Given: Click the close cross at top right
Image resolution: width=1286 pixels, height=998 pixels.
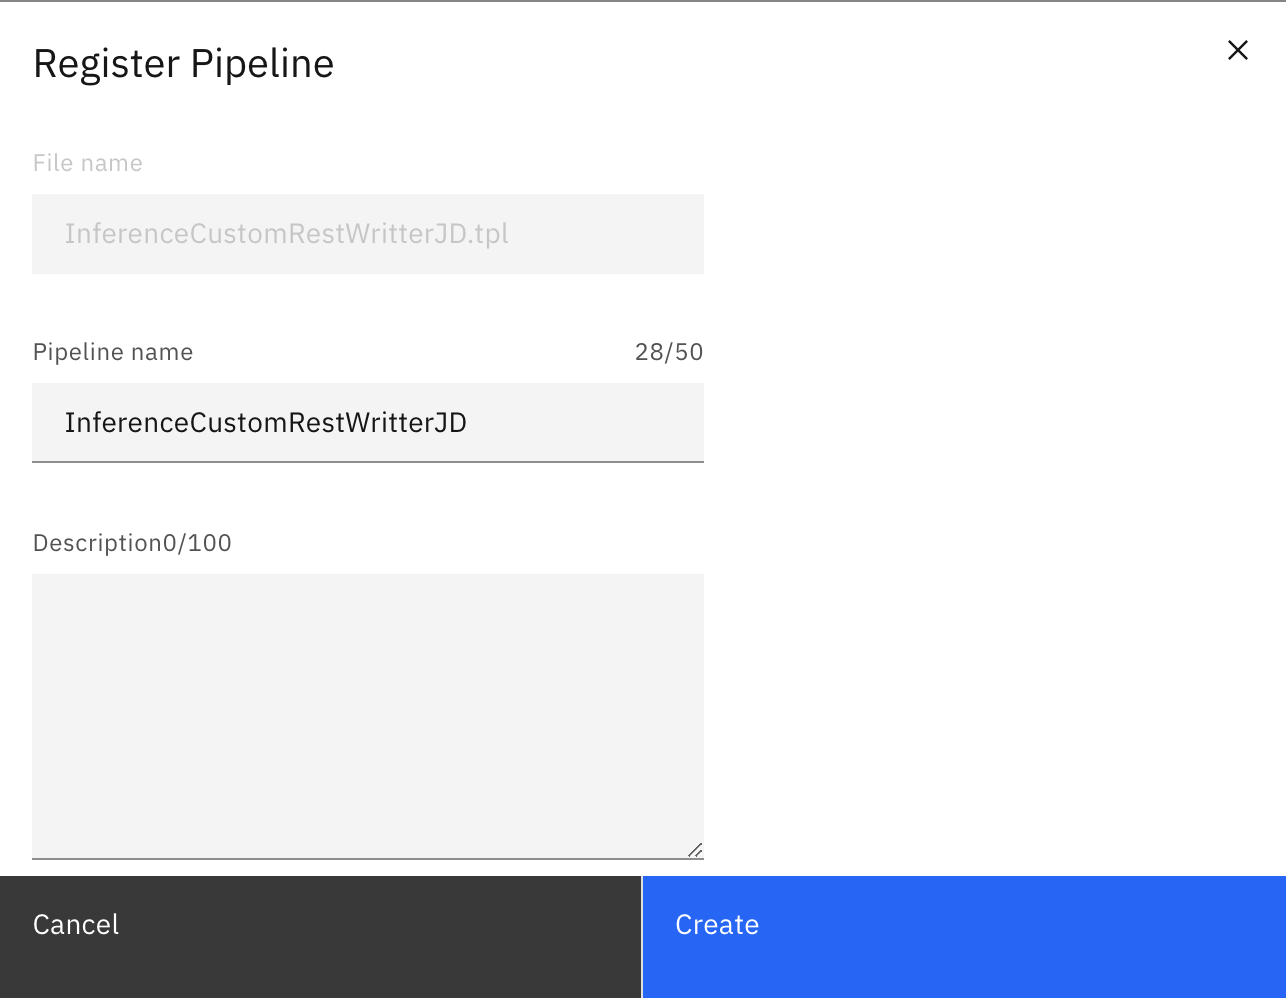Looking at the screenshot, I should click(1237, 50).
